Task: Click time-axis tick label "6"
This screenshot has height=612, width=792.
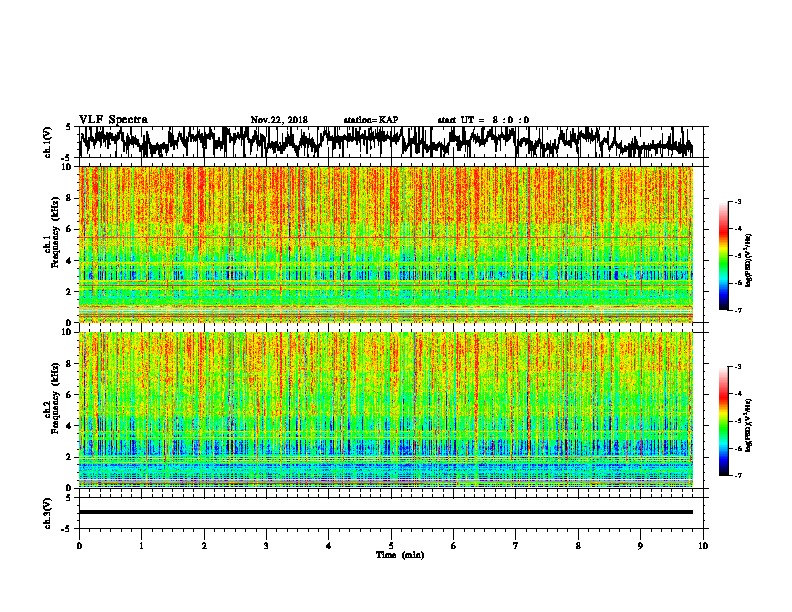Action: [x=454, y=546]
